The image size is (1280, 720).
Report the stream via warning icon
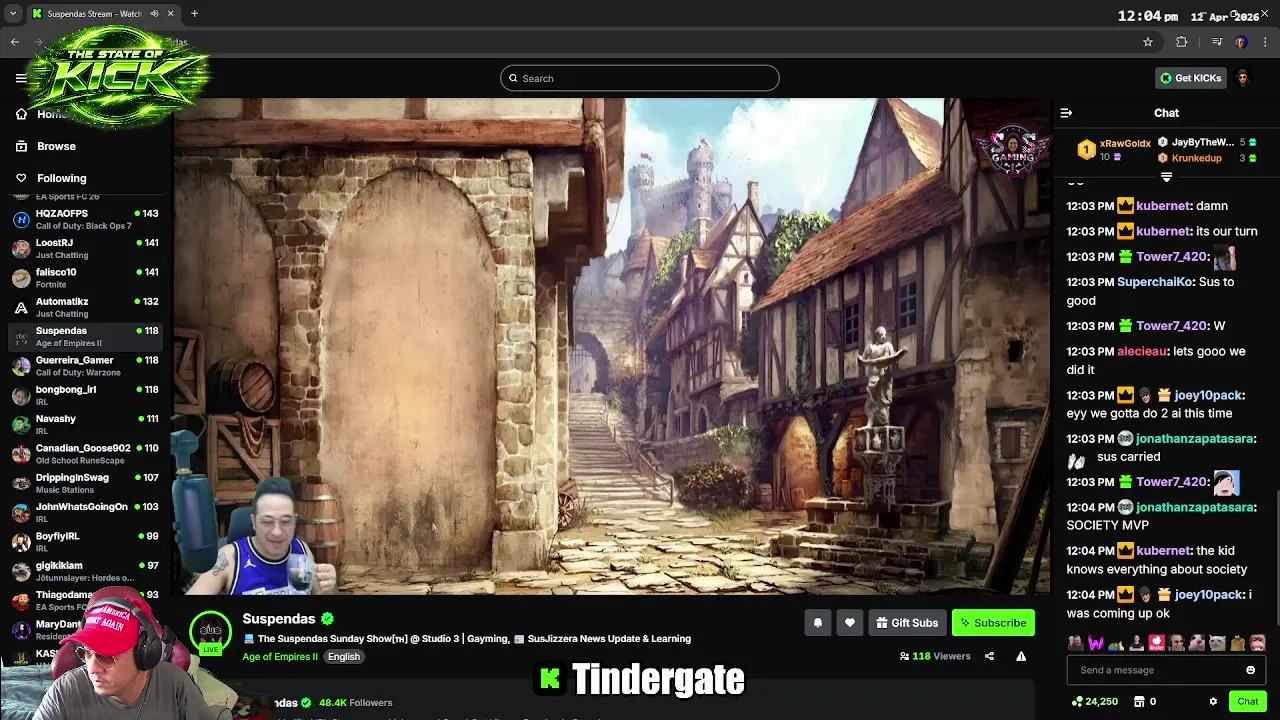pos(1021,656)
